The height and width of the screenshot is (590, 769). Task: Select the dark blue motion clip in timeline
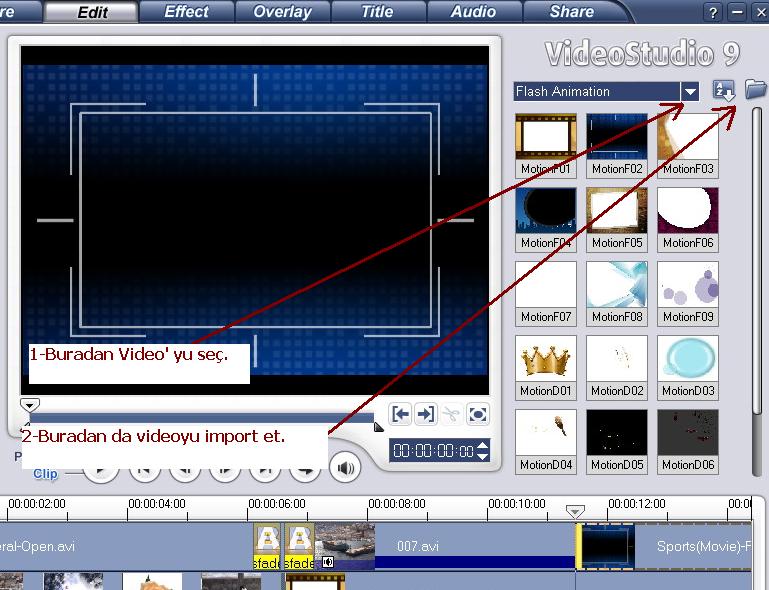coord(606,546)
